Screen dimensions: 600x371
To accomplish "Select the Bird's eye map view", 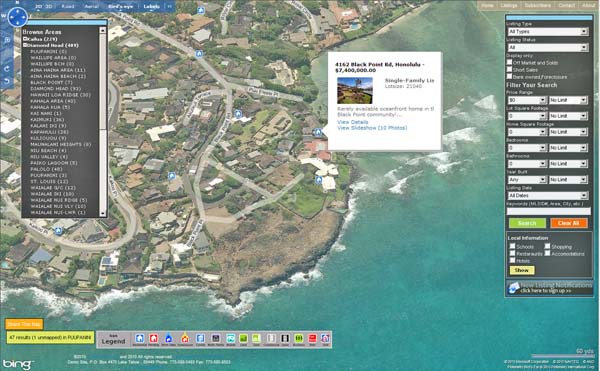I will tap(121, 7).
